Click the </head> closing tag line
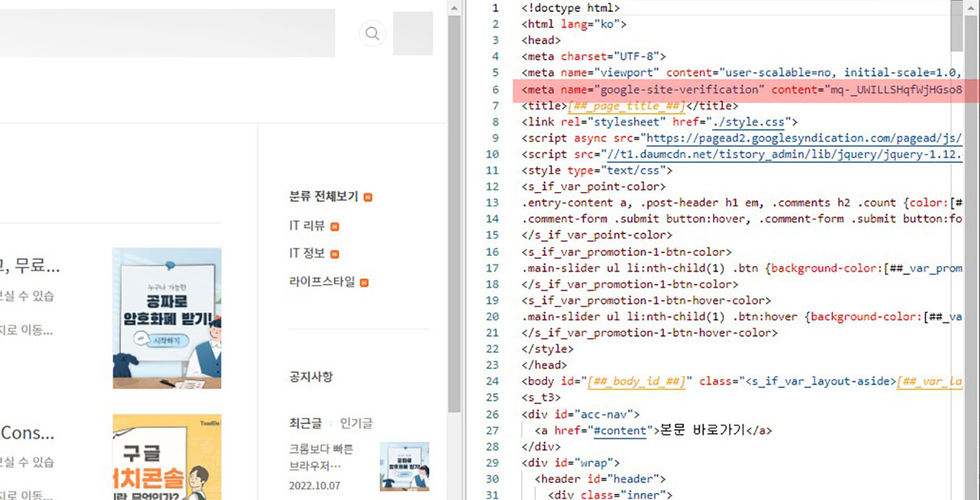This screenshot has width=980, height=500. [x=544, y=365]
